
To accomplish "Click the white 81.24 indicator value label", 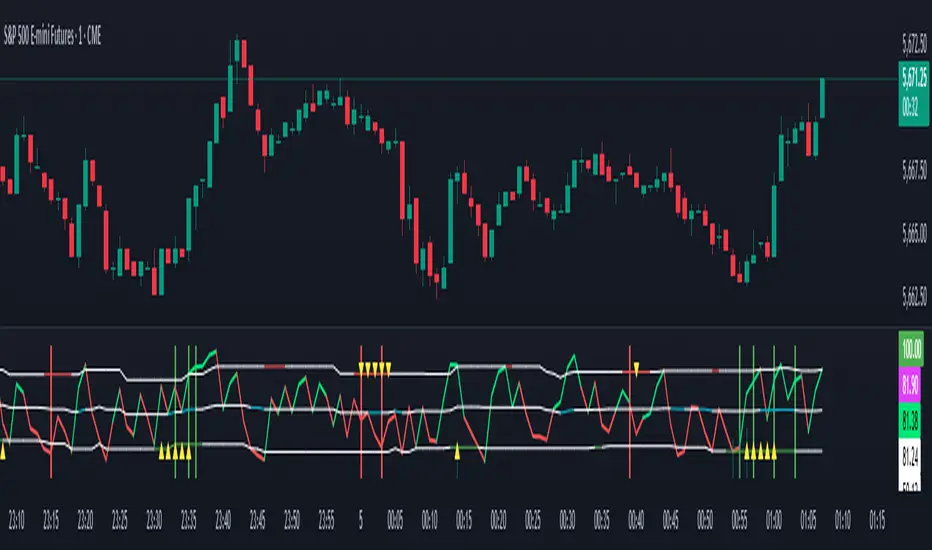I will 911,457.
